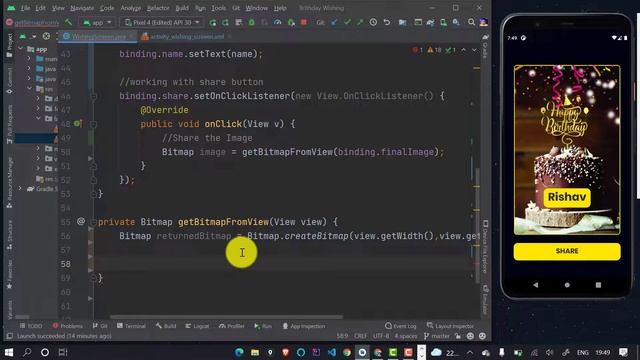Open the app run configuration dropdown
The width and height of the screenshot is (640, 360).
click(97, 22)
